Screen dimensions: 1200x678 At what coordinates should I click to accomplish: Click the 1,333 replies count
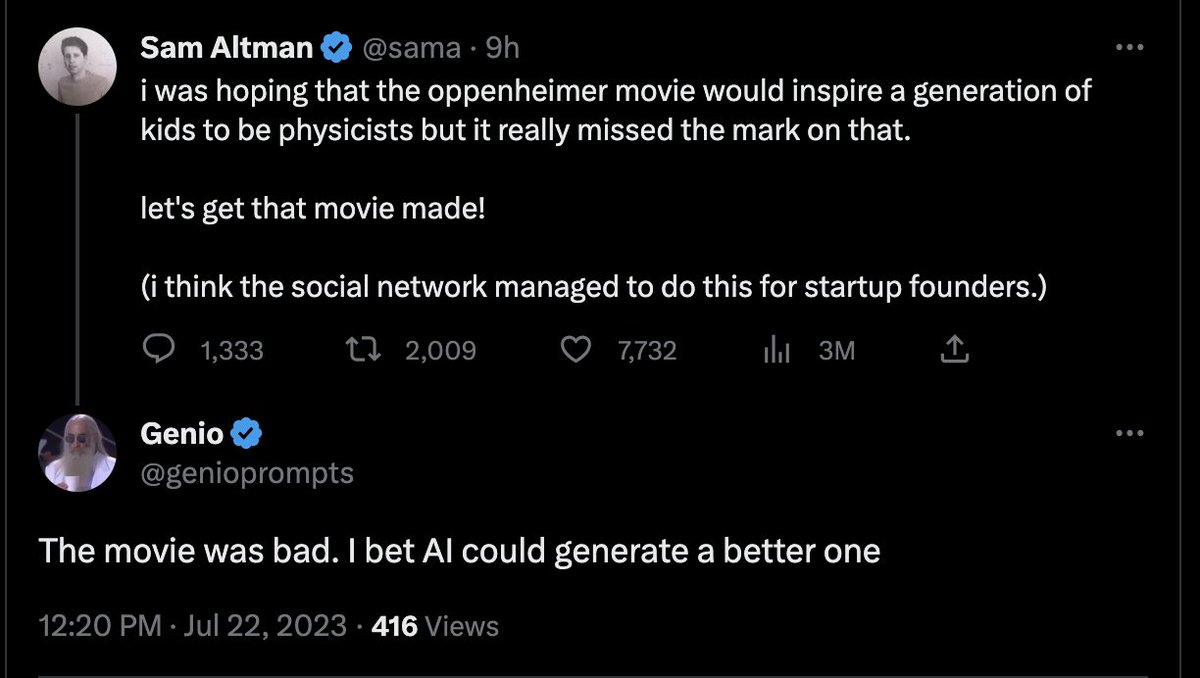tap(232, 351)
